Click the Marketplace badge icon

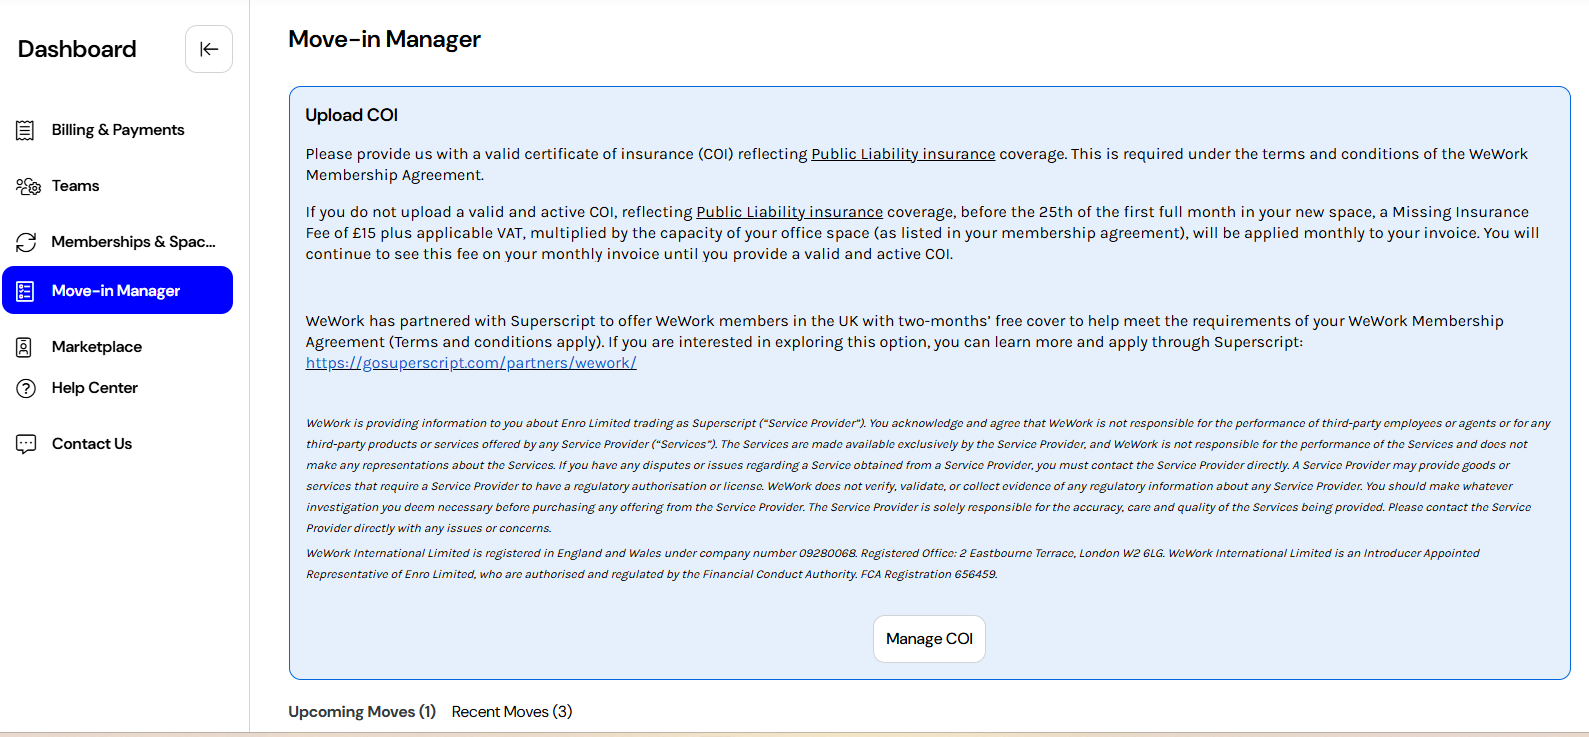click(x=25, y=347)
